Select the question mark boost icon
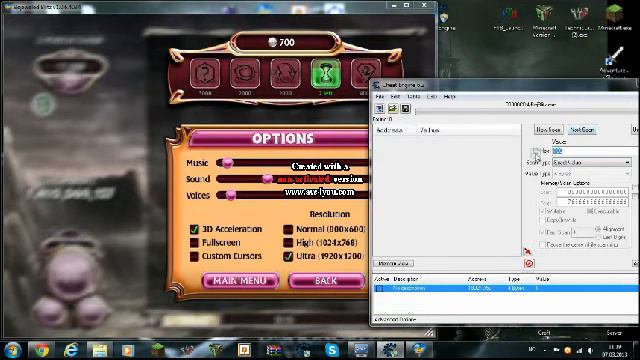Image resolution: width=640 pixels, height=360 pixels. (x=204, y=74)
